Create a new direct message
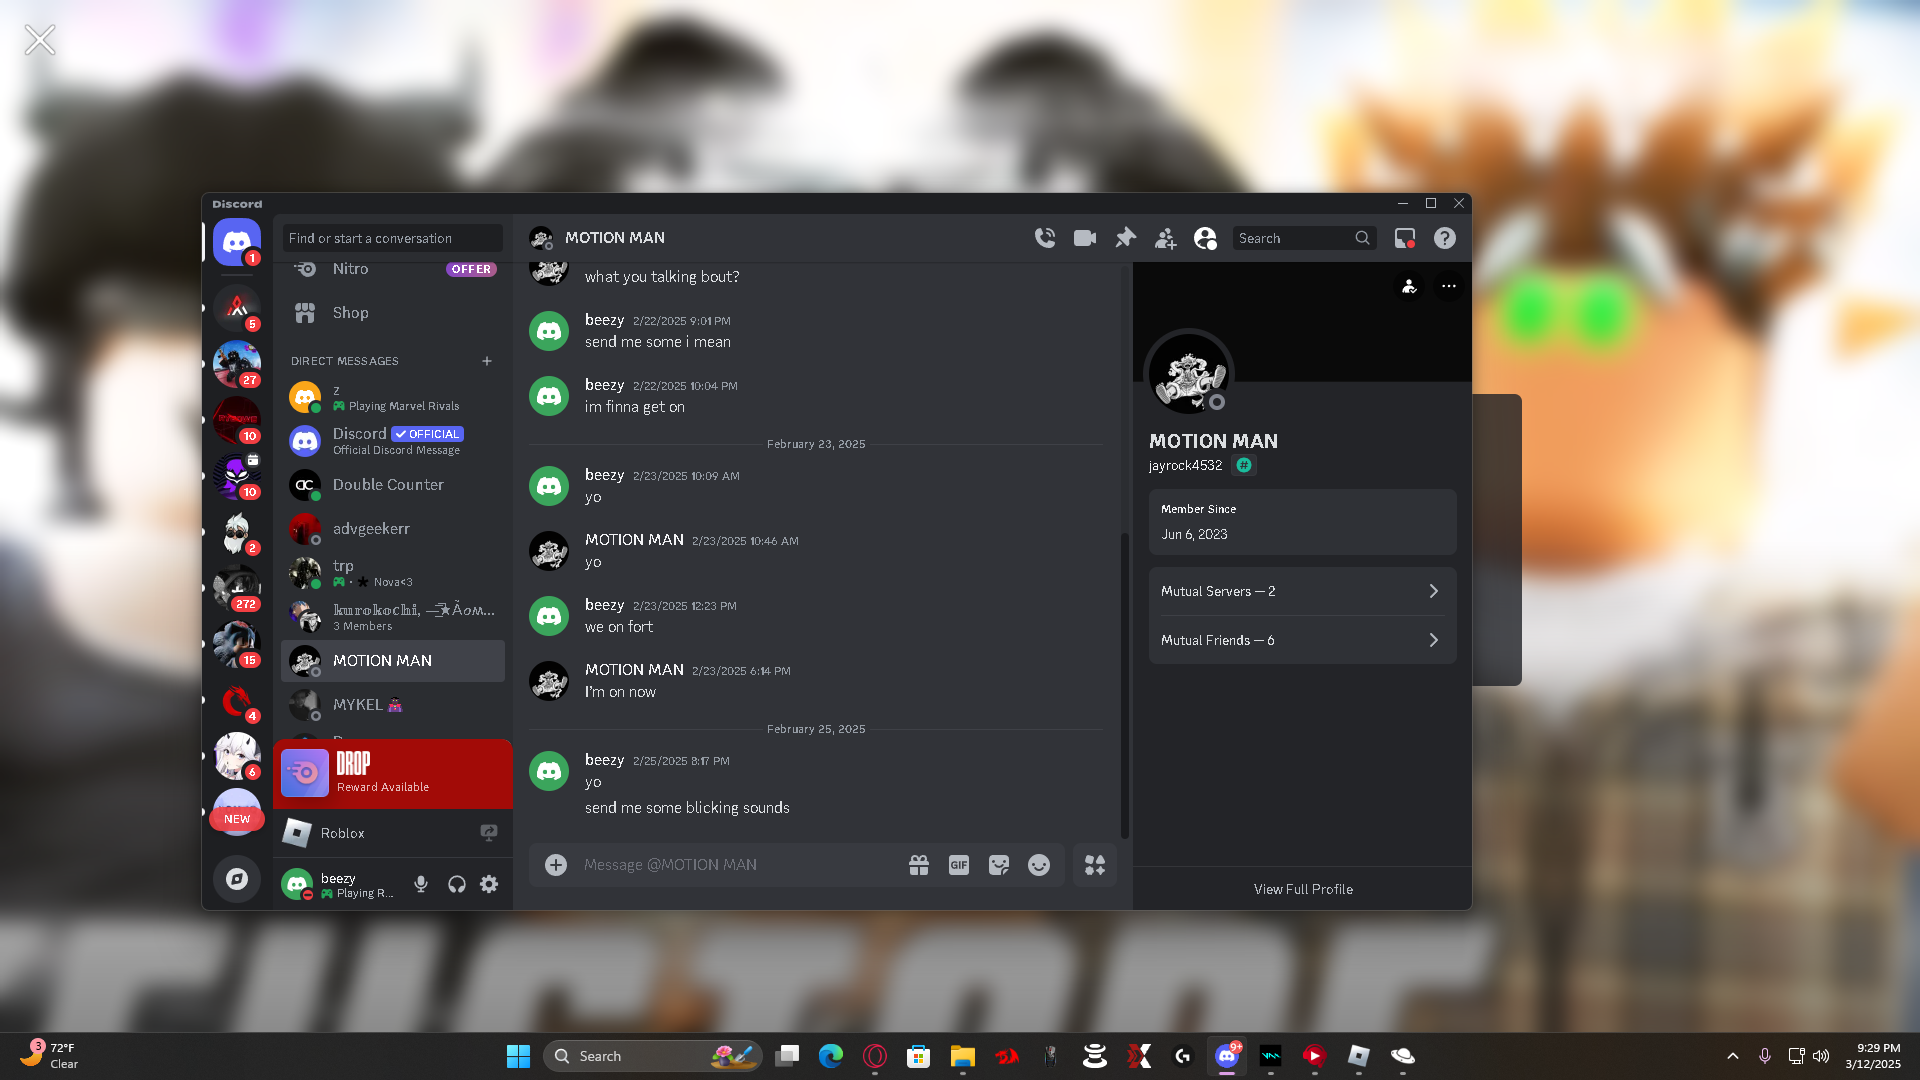This screenshot has height=1080, width=1920. pos(487,361)
